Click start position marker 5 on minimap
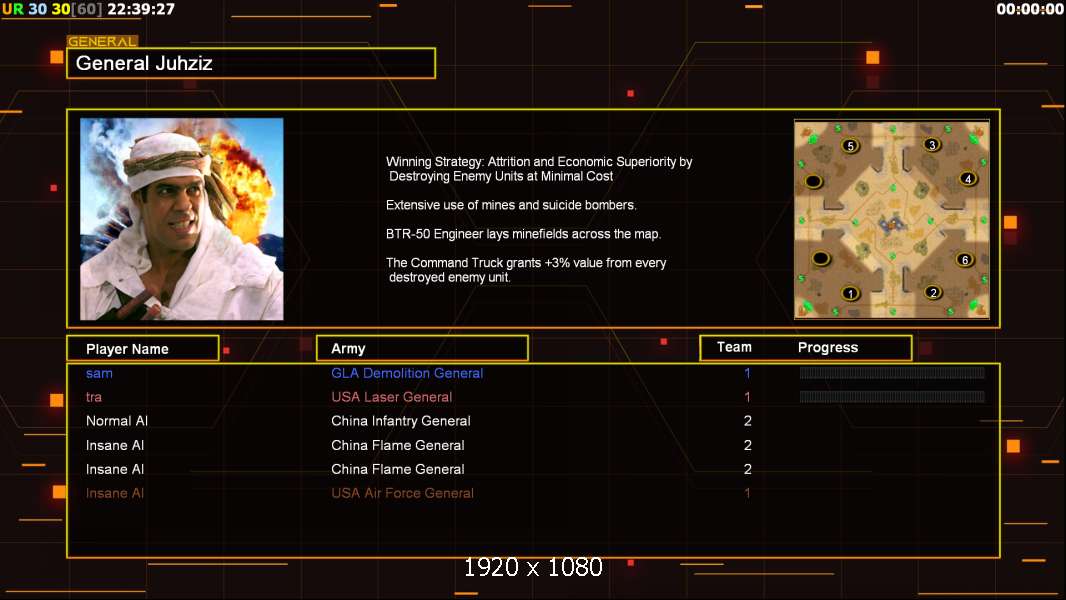Image resolution: width=1066 pixels, height=600 pixels. click(850, 146)
